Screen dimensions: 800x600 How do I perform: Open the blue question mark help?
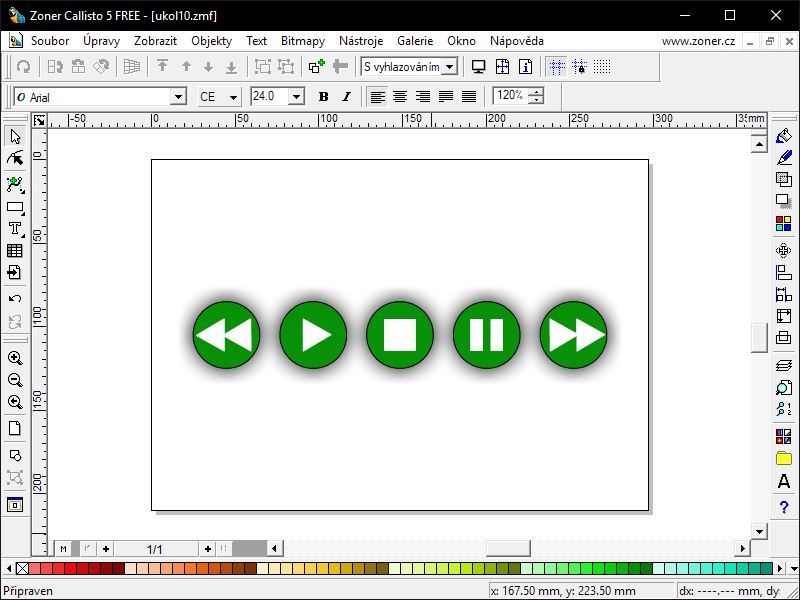[784, 507]
